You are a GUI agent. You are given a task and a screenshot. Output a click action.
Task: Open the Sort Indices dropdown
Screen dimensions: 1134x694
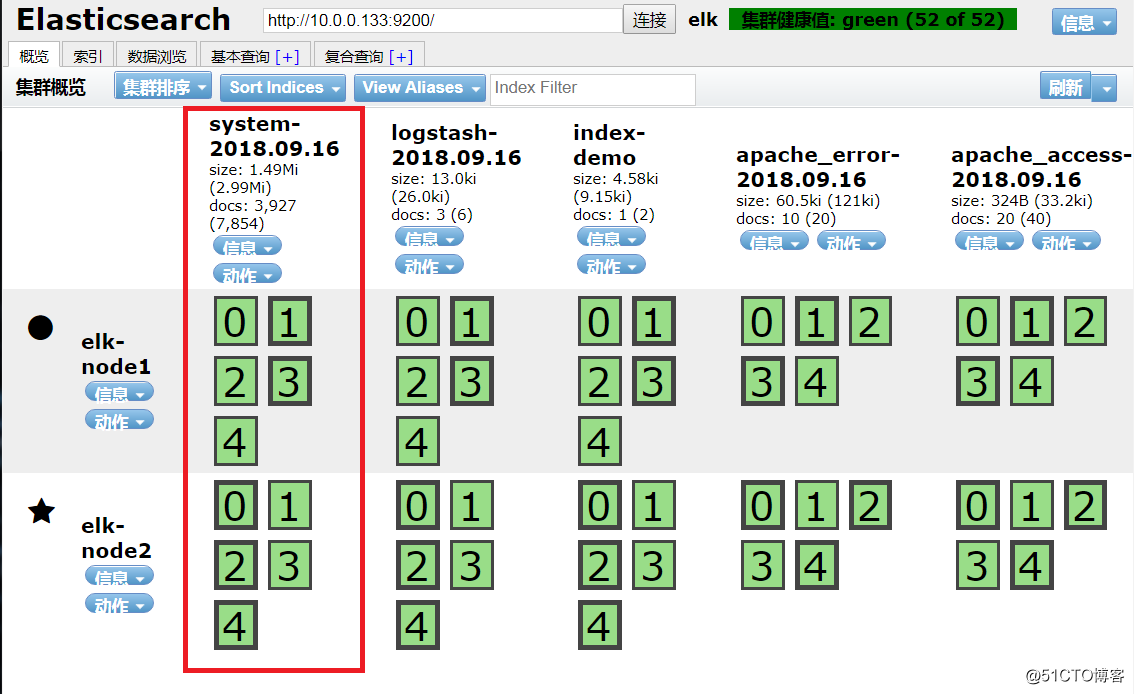coord(283,87)
